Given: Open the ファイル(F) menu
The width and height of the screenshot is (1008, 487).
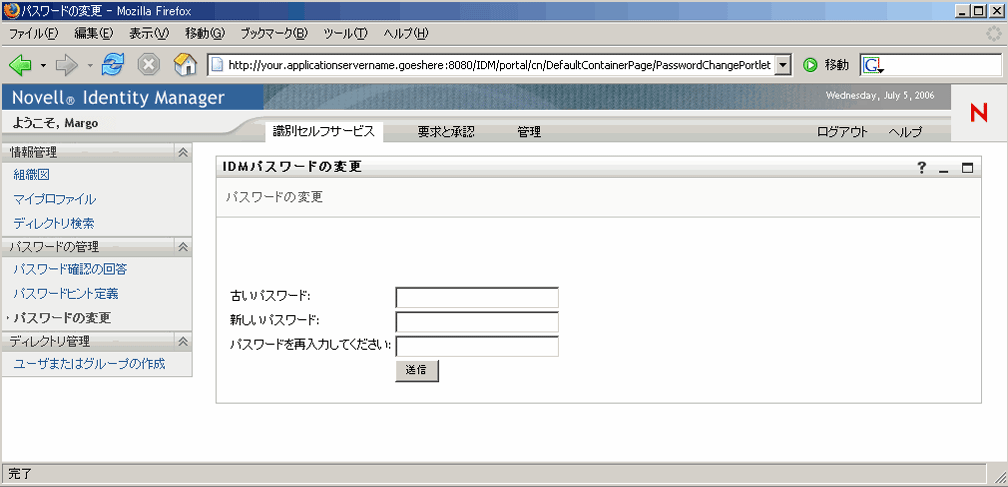Looking at the screenshot, I should pos(33,33).
